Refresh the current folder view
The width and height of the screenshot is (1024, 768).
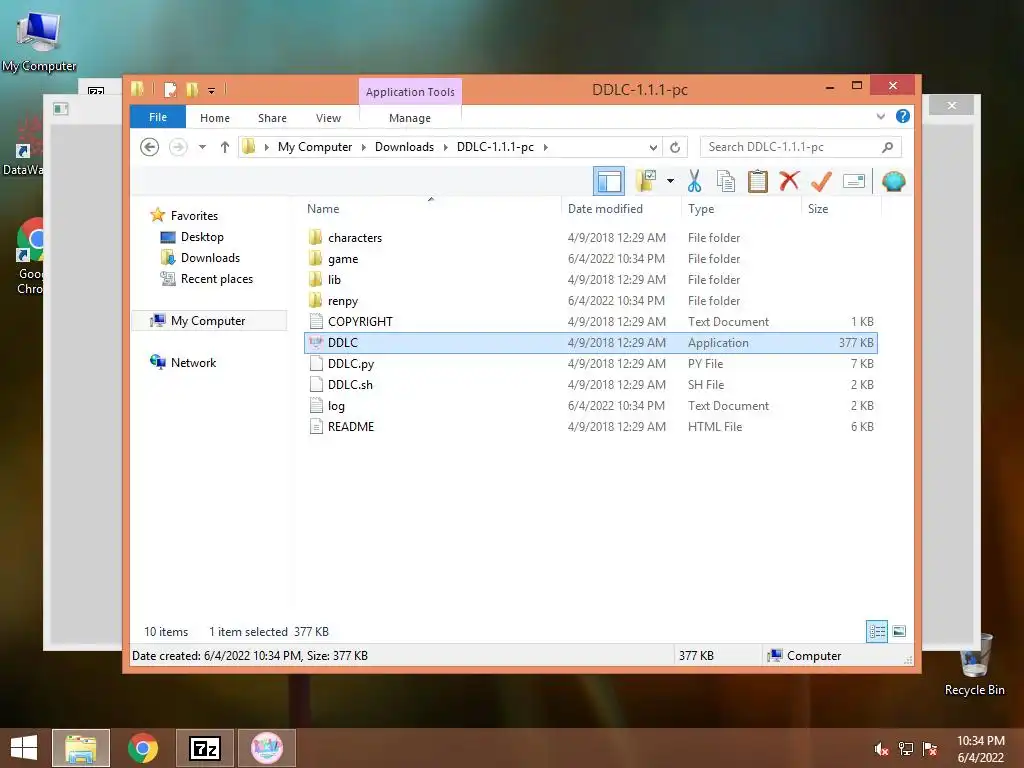coord(675,147)
